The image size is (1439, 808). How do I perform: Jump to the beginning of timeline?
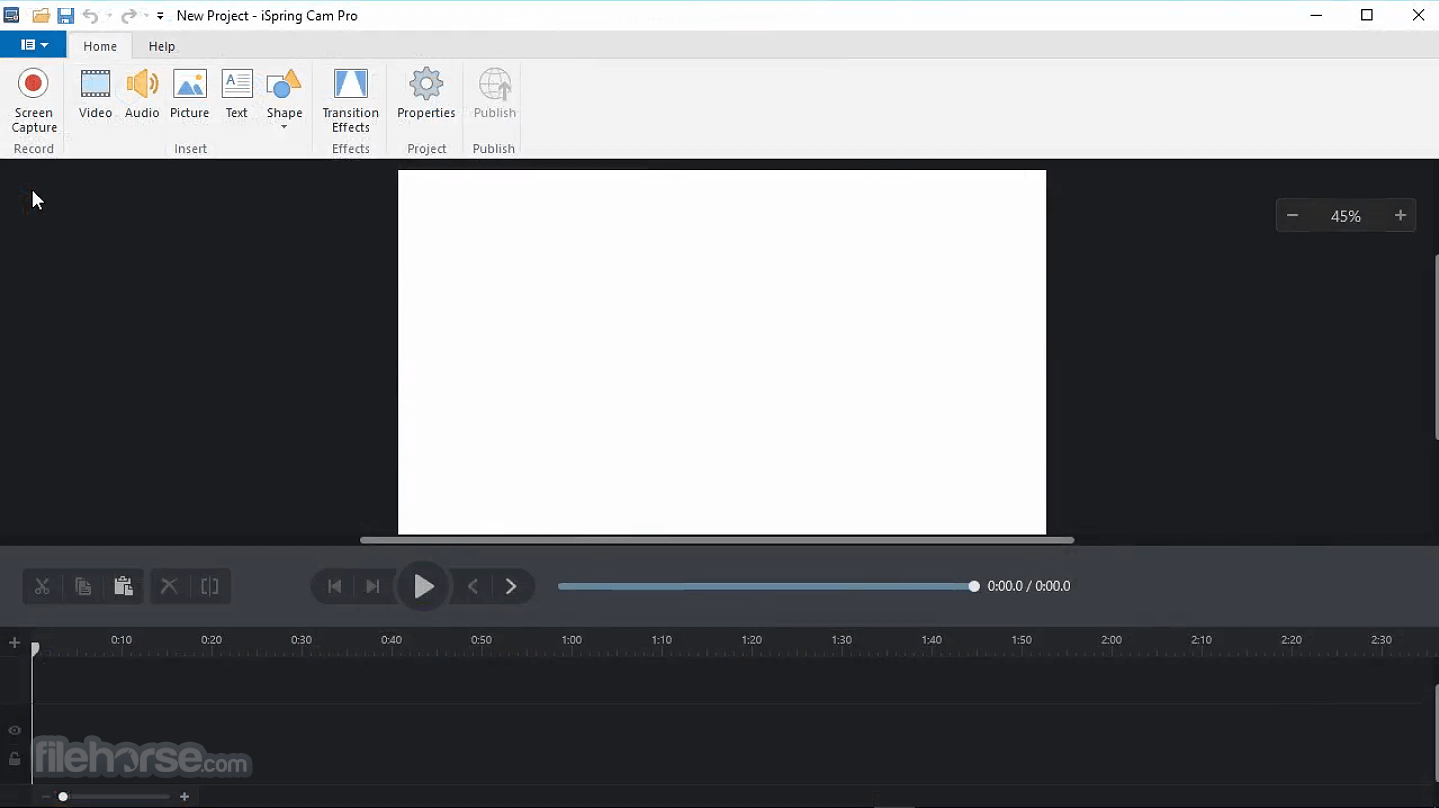pos(335,587)
